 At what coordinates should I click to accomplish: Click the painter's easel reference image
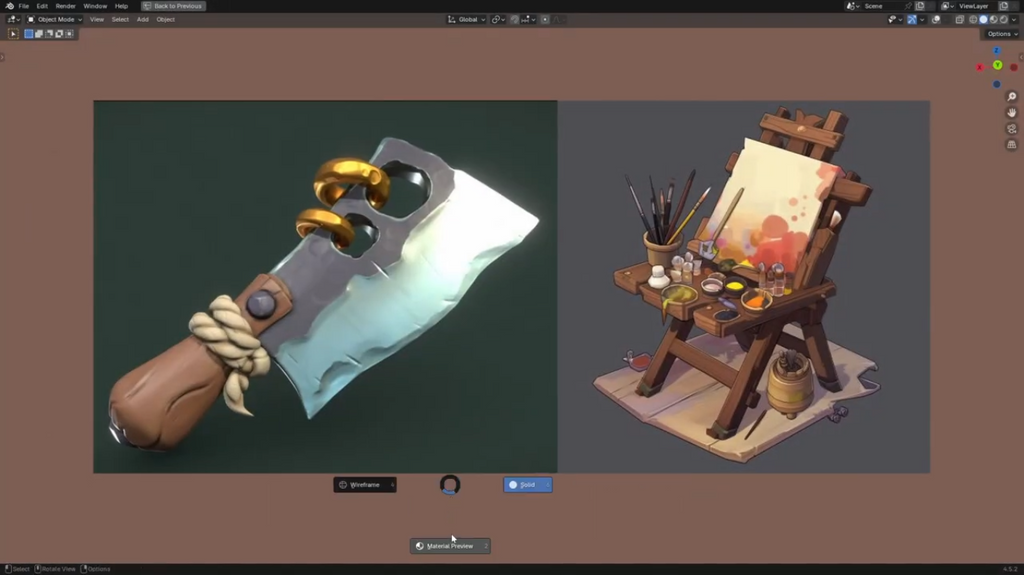(744, 287)
